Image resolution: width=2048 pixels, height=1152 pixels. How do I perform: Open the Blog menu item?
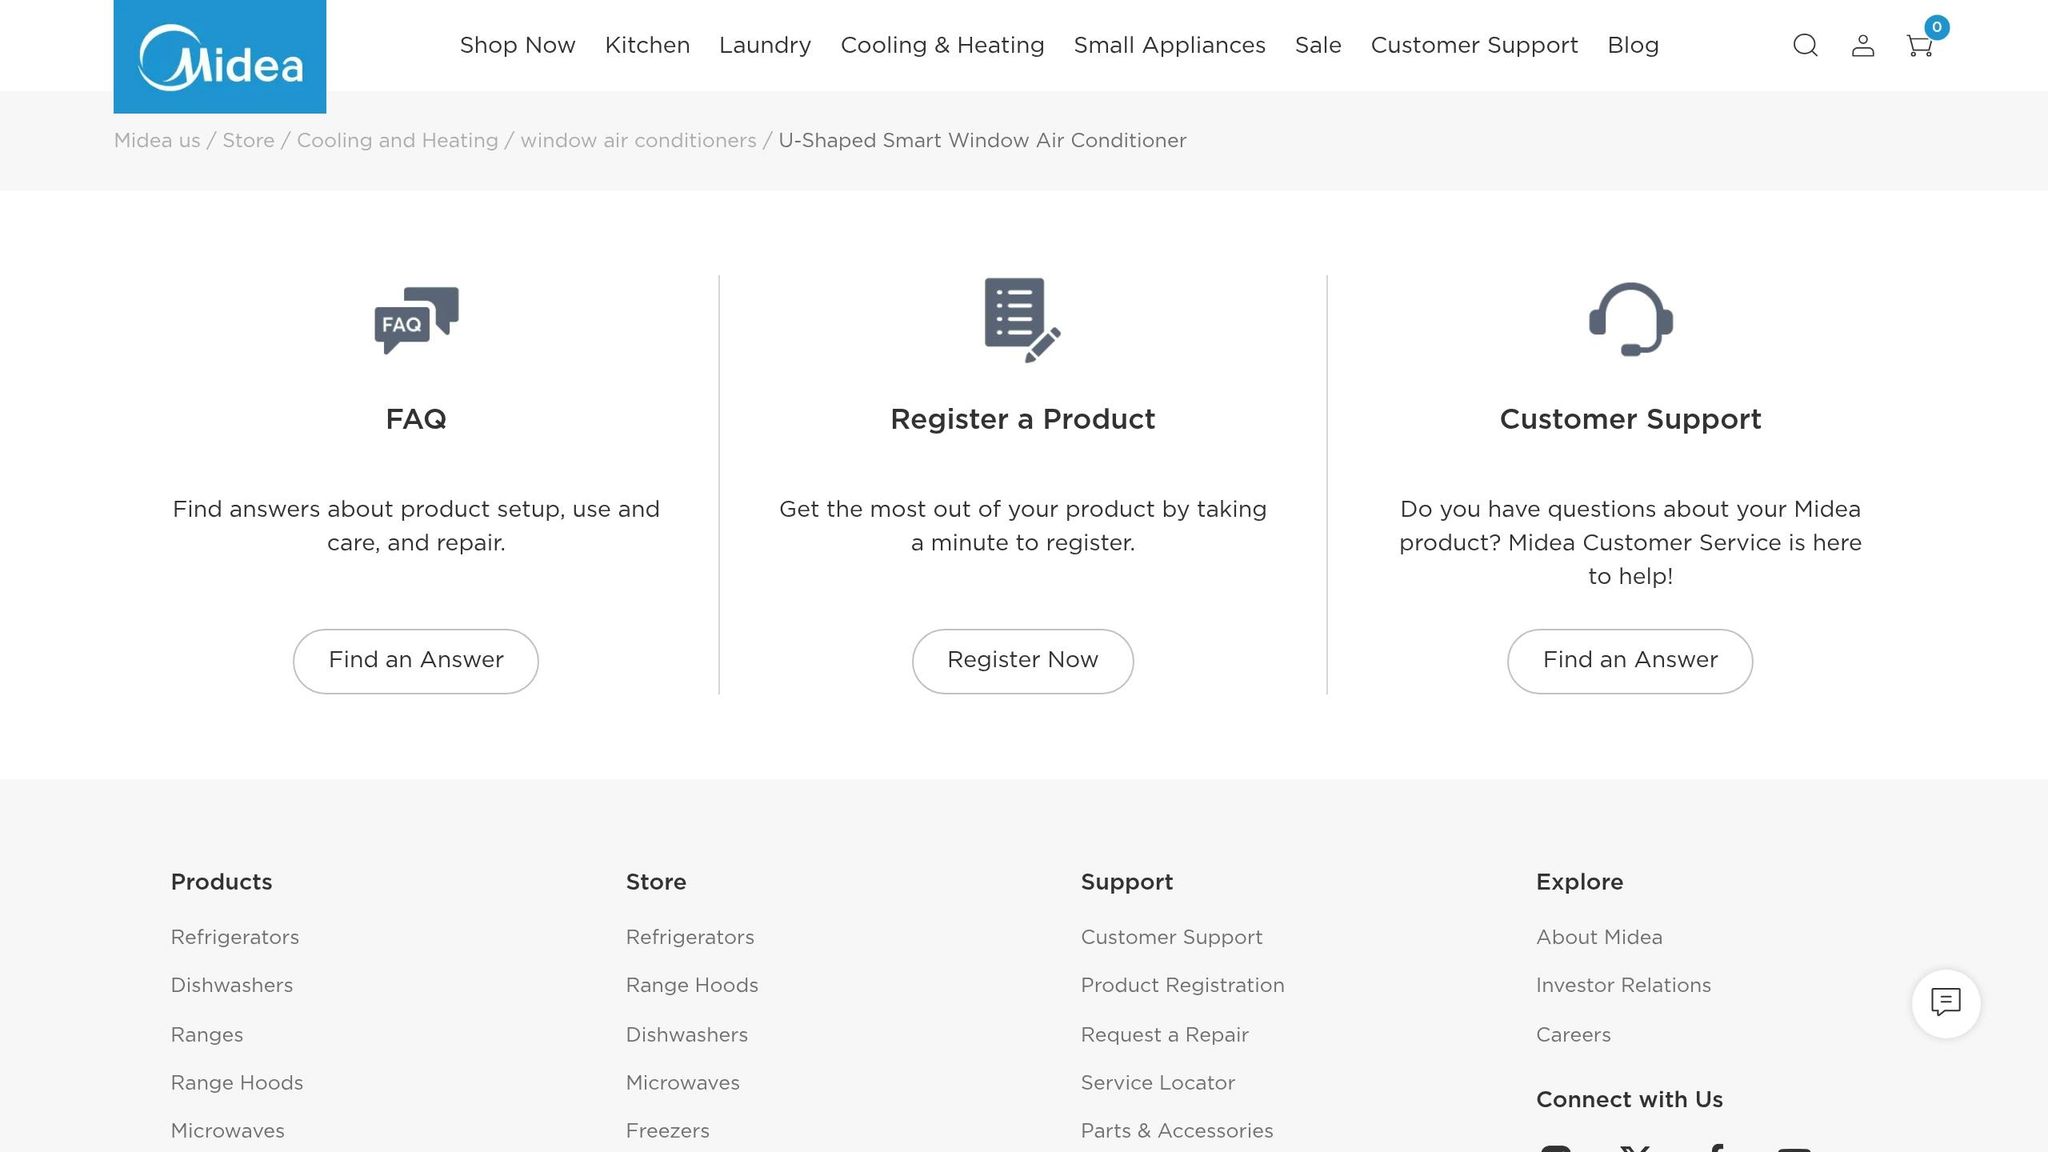(1633, 46)
